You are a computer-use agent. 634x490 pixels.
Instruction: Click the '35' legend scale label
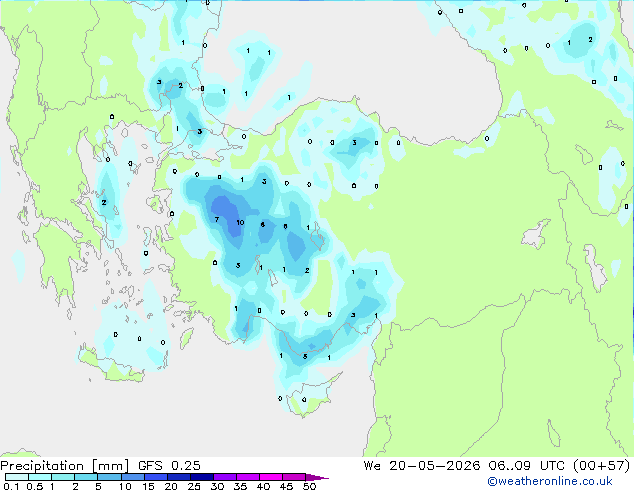[x=240, y=486]
